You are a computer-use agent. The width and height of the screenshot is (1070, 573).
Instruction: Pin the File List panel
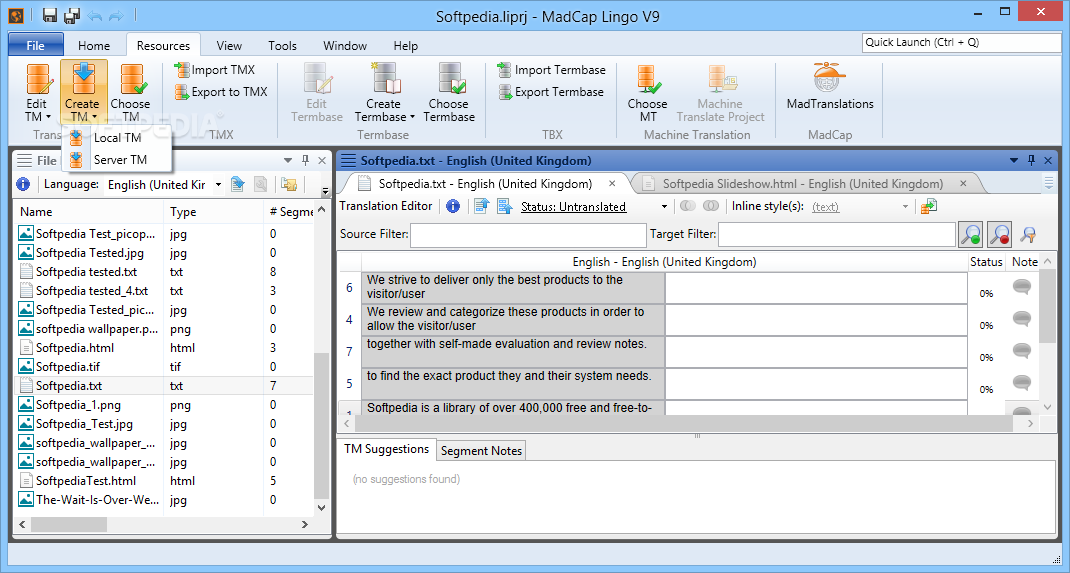pos(306,160)
